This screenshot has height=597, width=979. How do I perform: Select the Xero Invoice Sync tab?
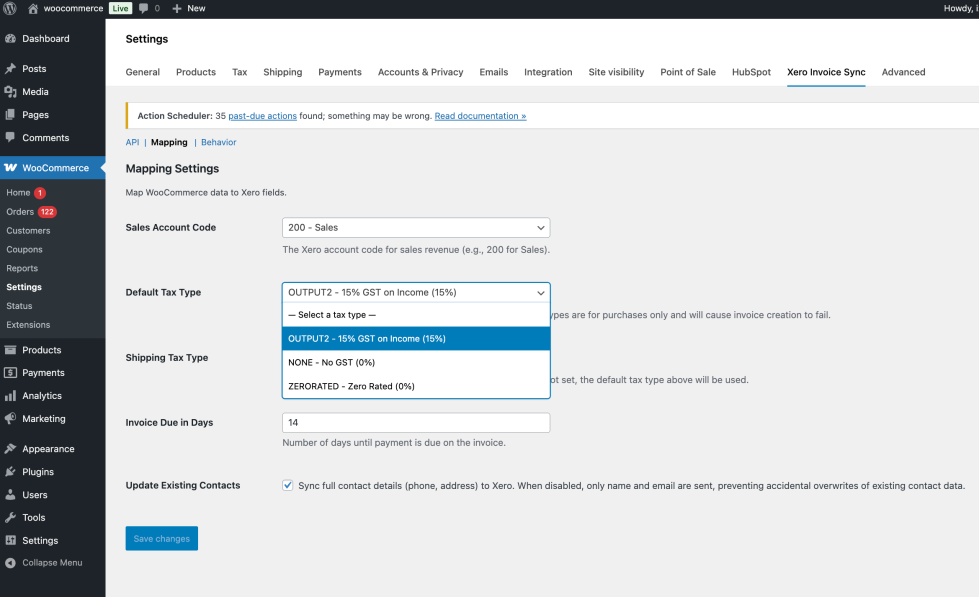click(826, 72)
